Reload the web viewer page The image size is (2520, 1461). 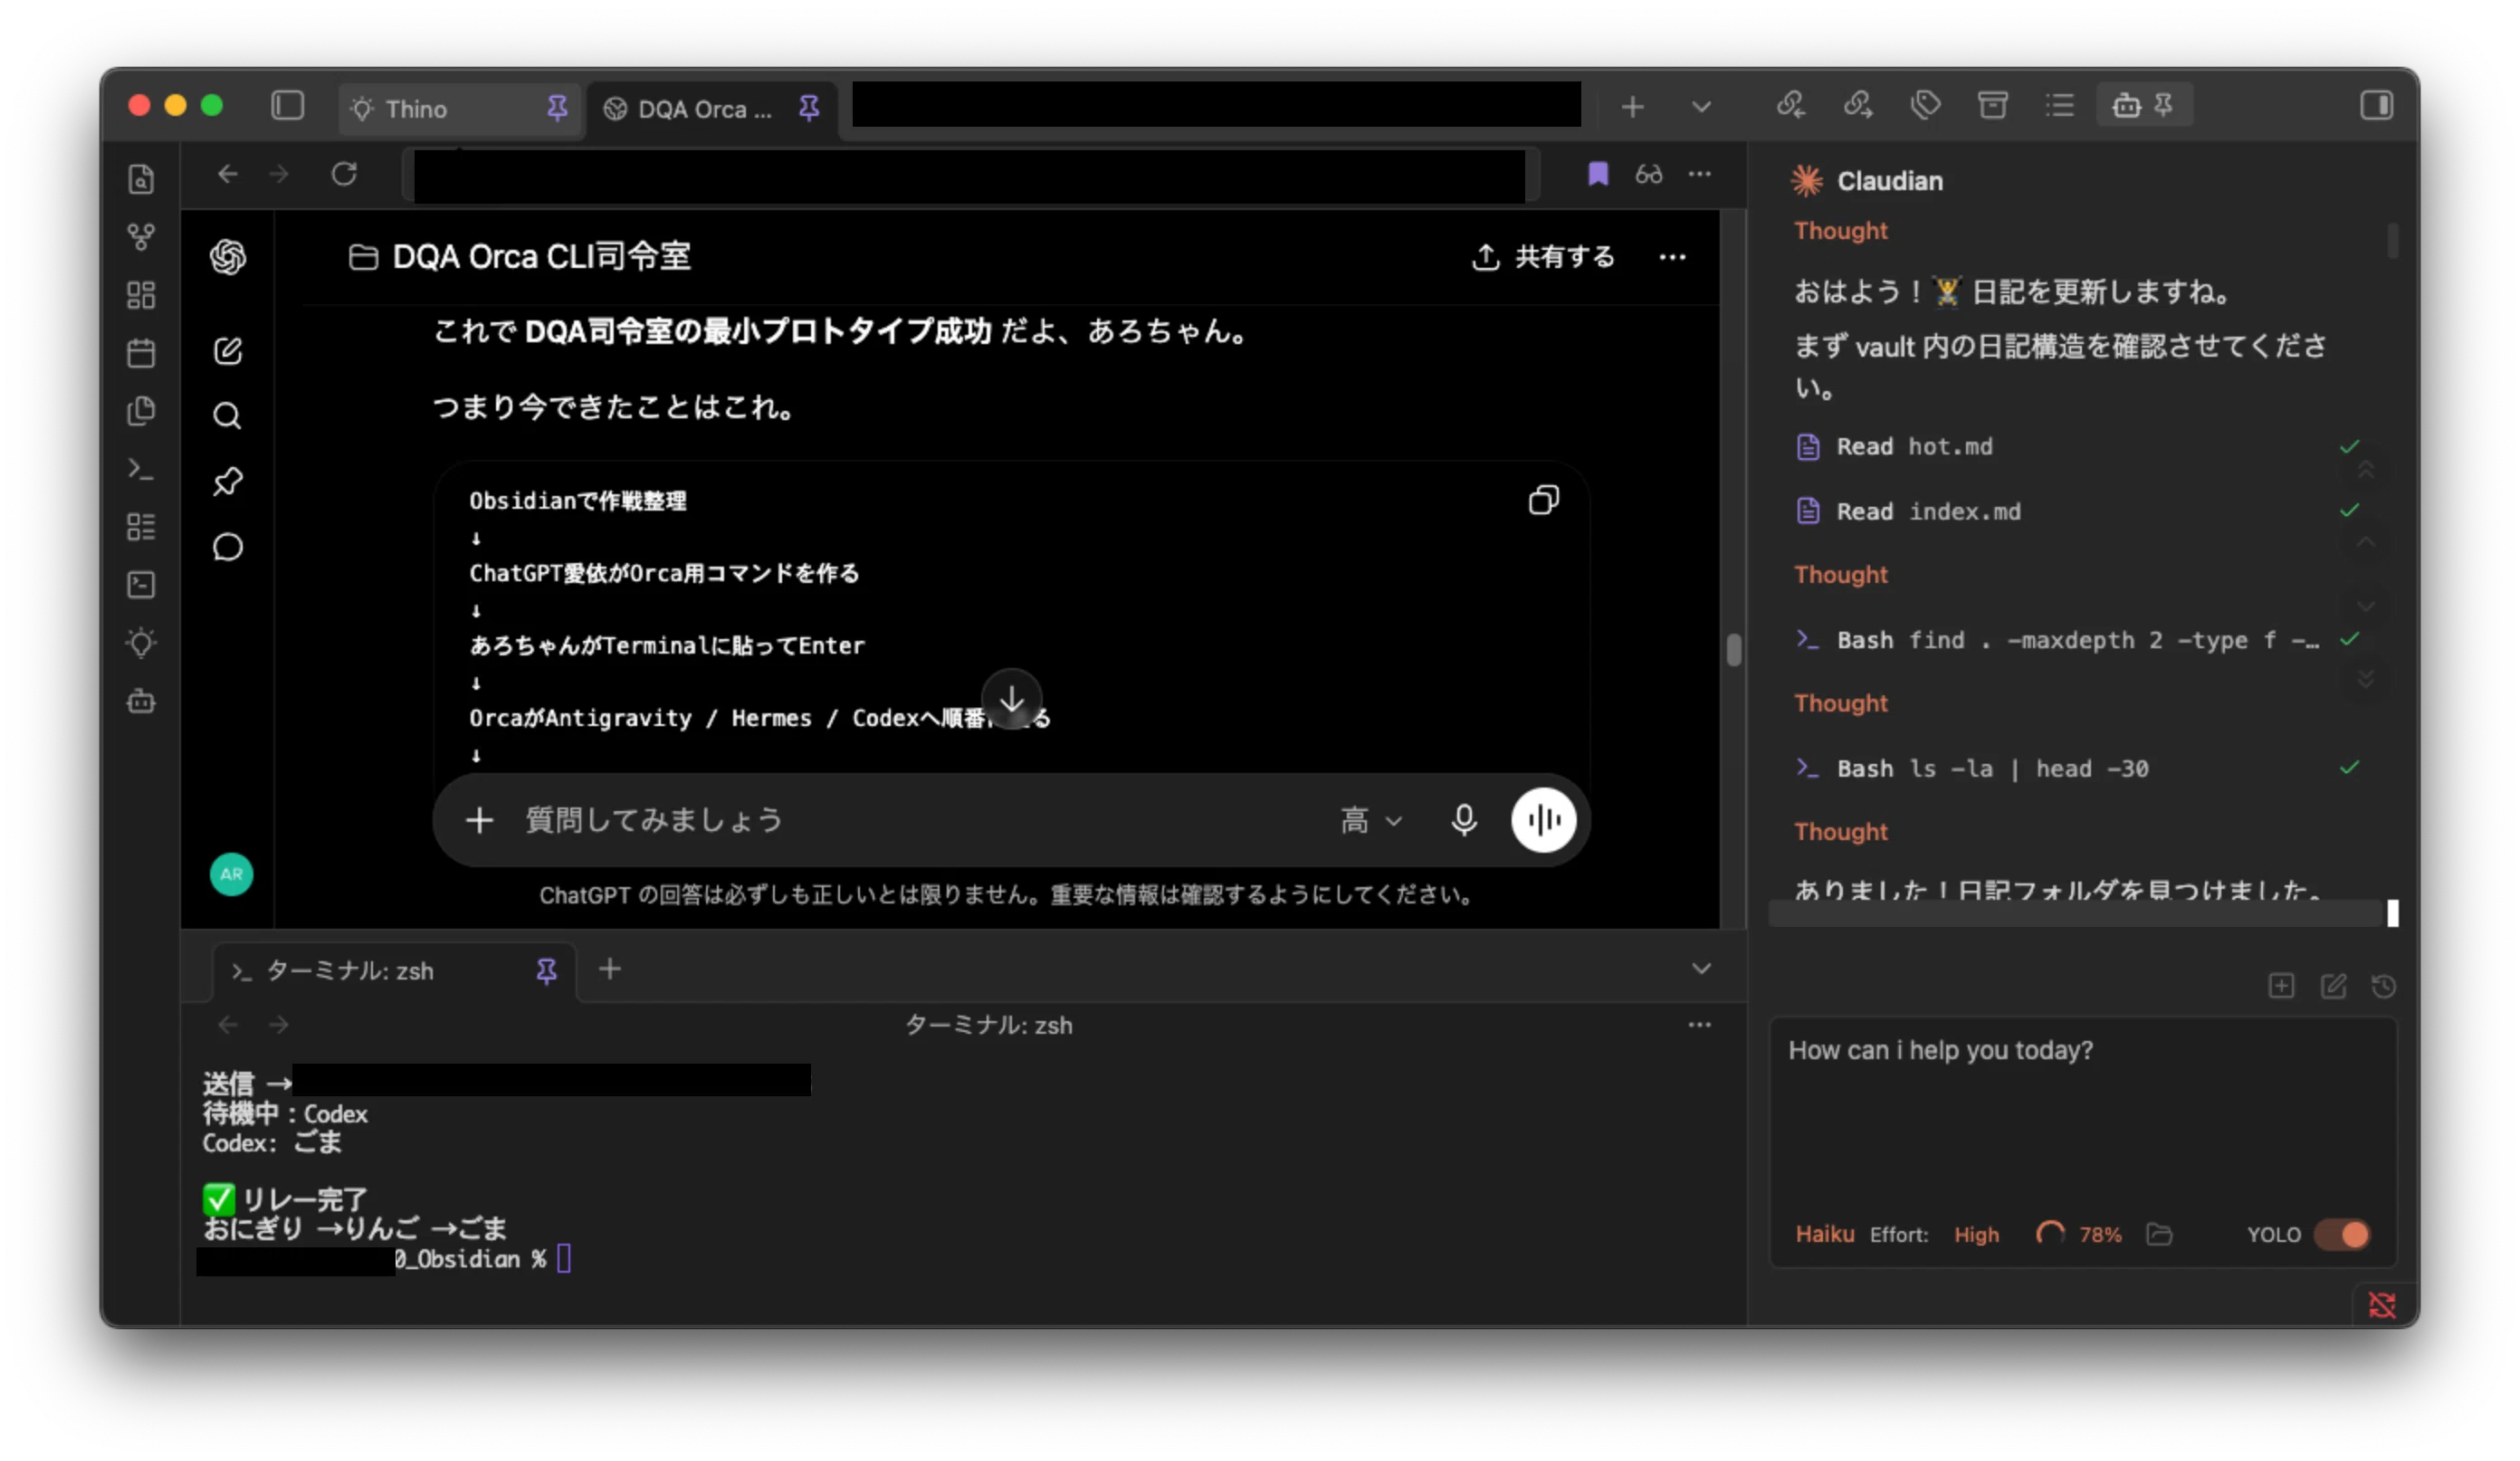pyautogui.click(x=344, y=174)
